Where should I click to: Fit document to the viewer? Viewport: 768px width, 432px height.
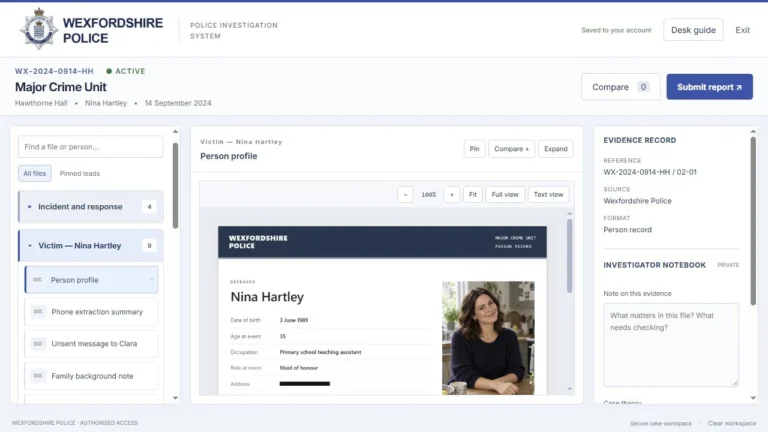[x=473, y=194]
